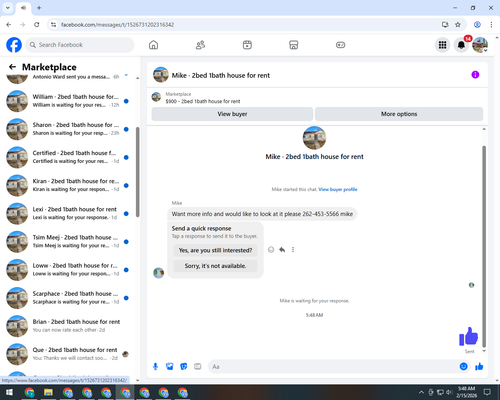Open William's 2bed 1bath house conversation

[x=68, y=101]
